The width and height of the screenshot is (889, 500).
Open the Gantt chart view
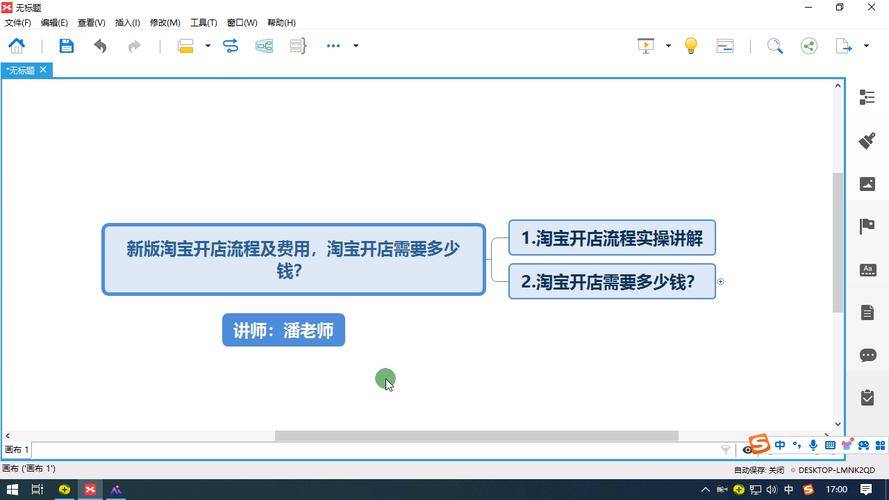pos(725,46)
